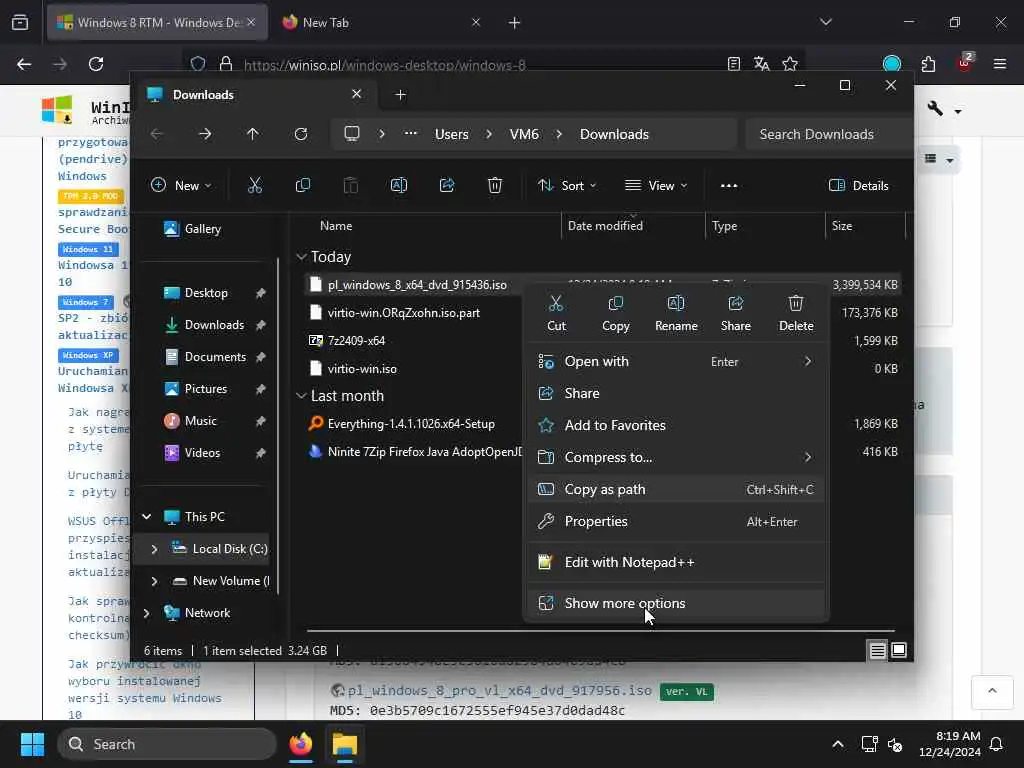Click Show more options
This screenshot has height=768, width=1024.
[x=675, y=603]
